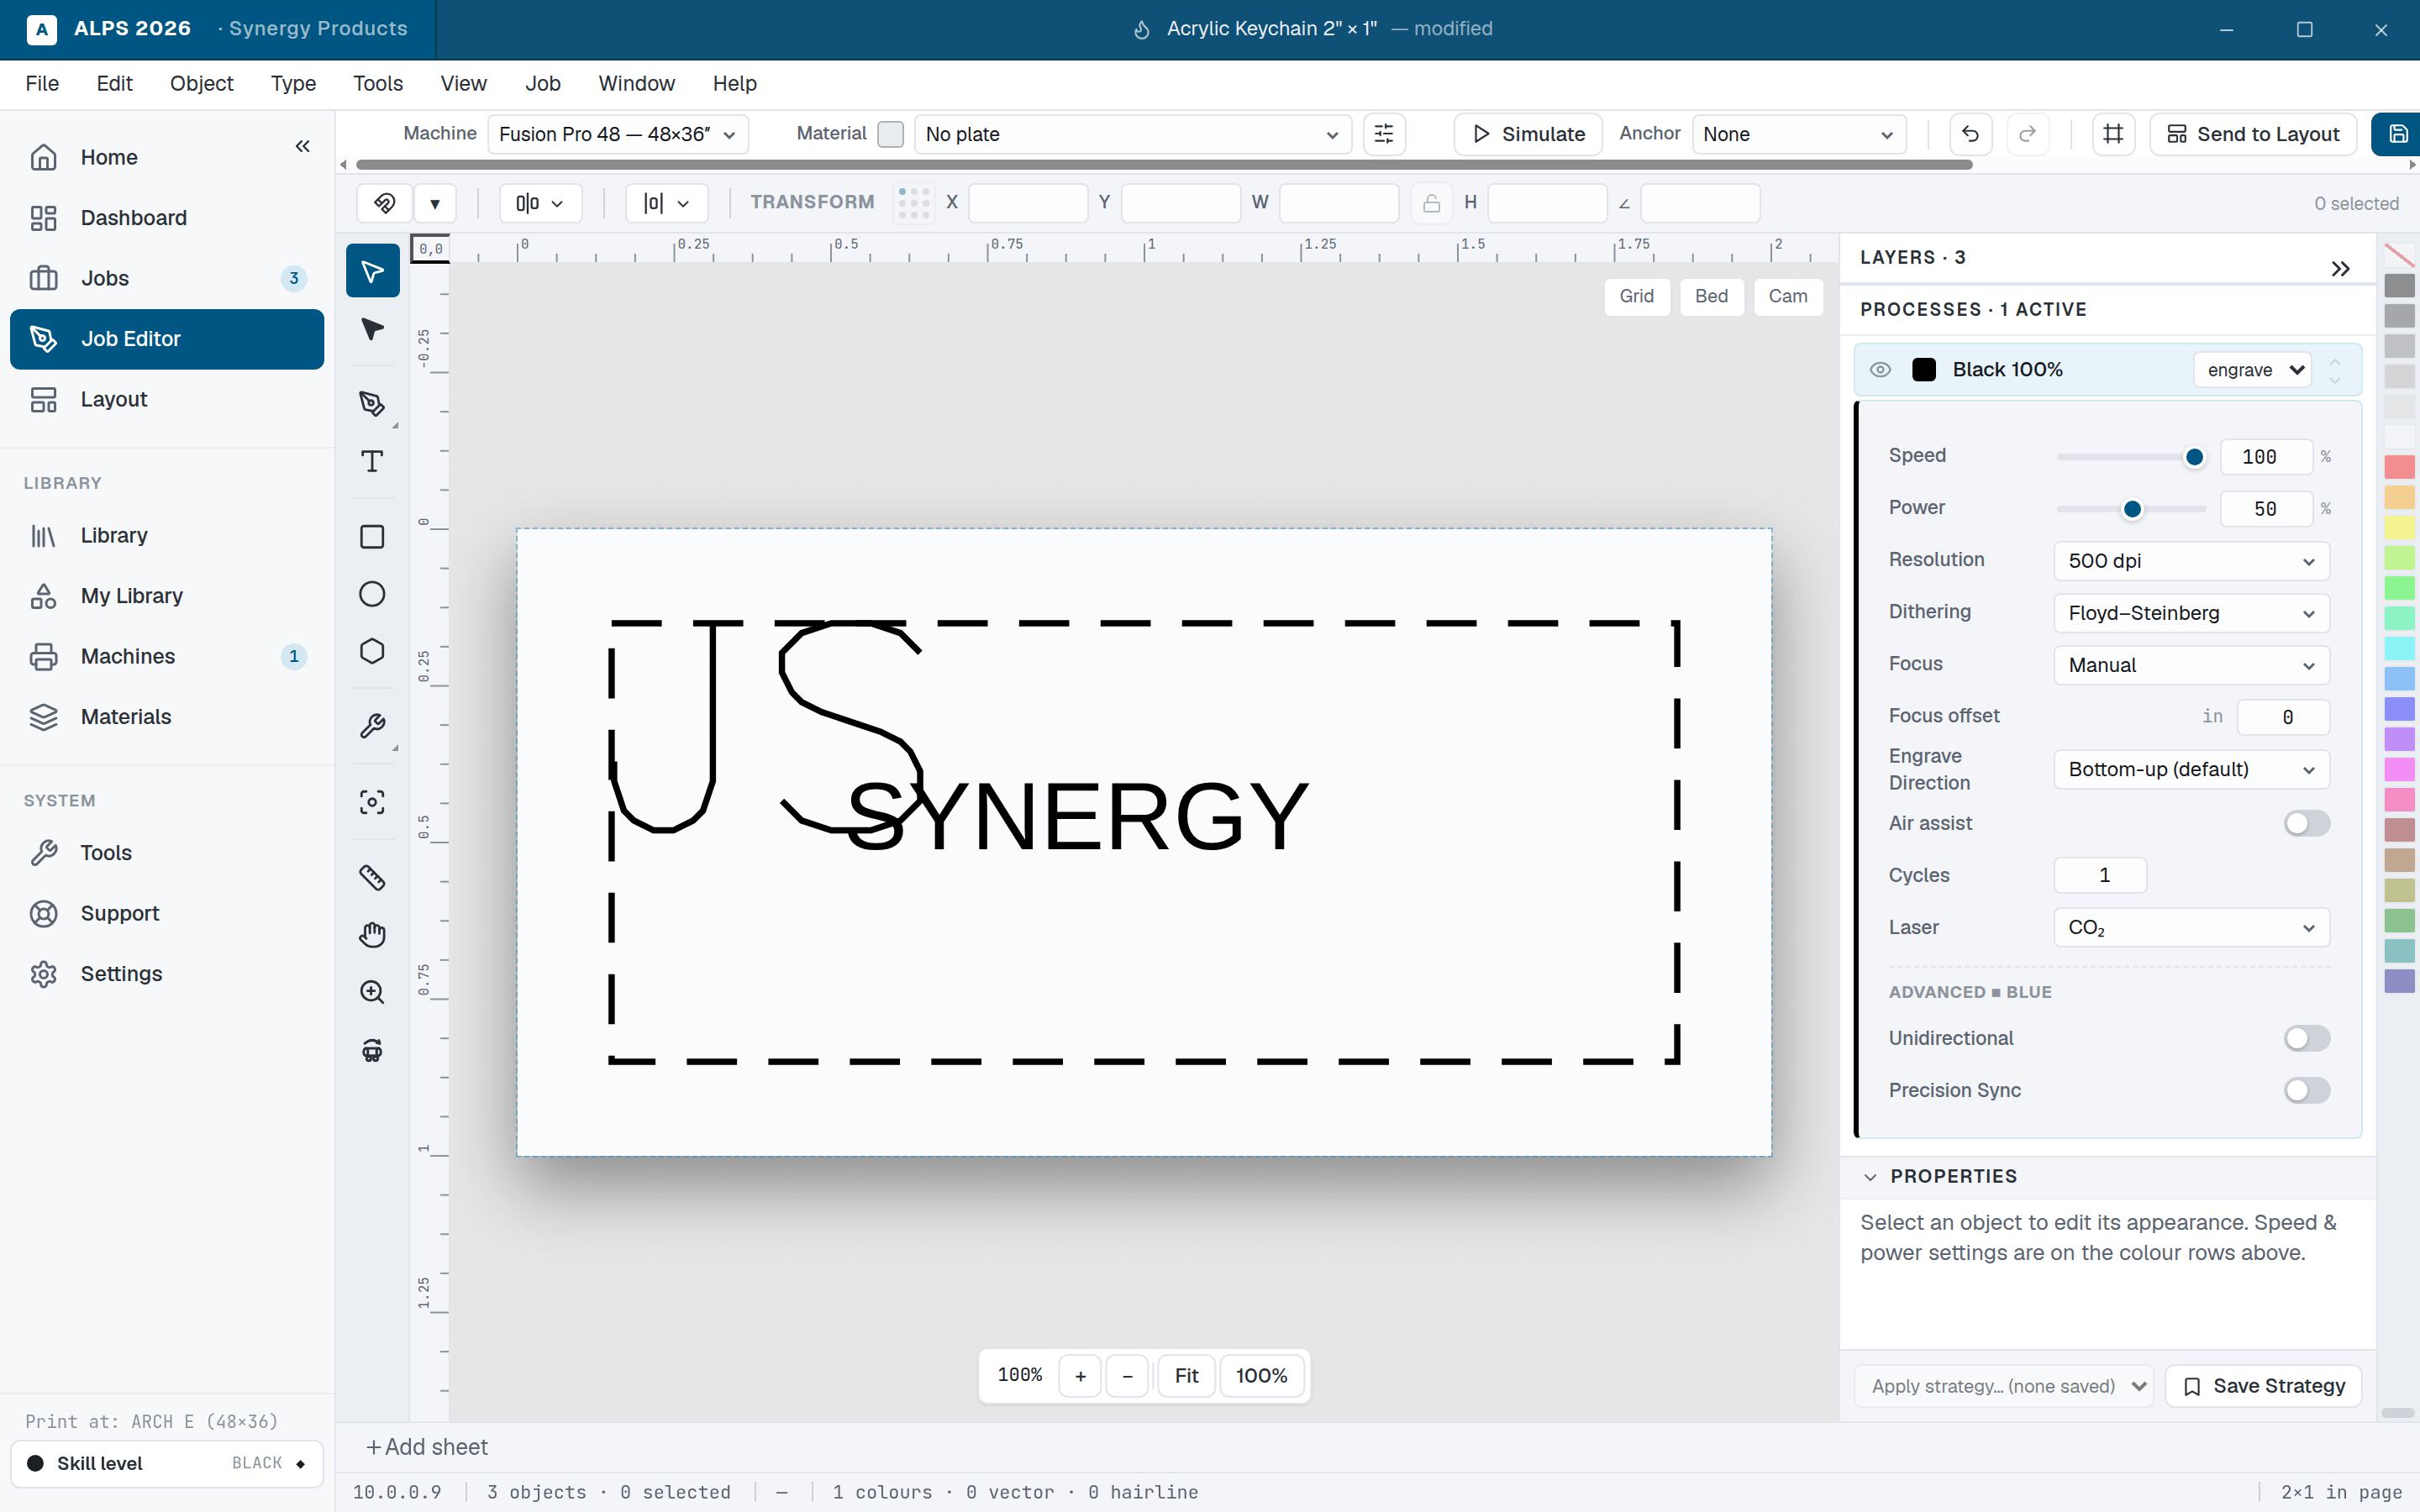Select the wrench tool in toolbox
The image size is (2420, 1512).
[x=372, y=725]
